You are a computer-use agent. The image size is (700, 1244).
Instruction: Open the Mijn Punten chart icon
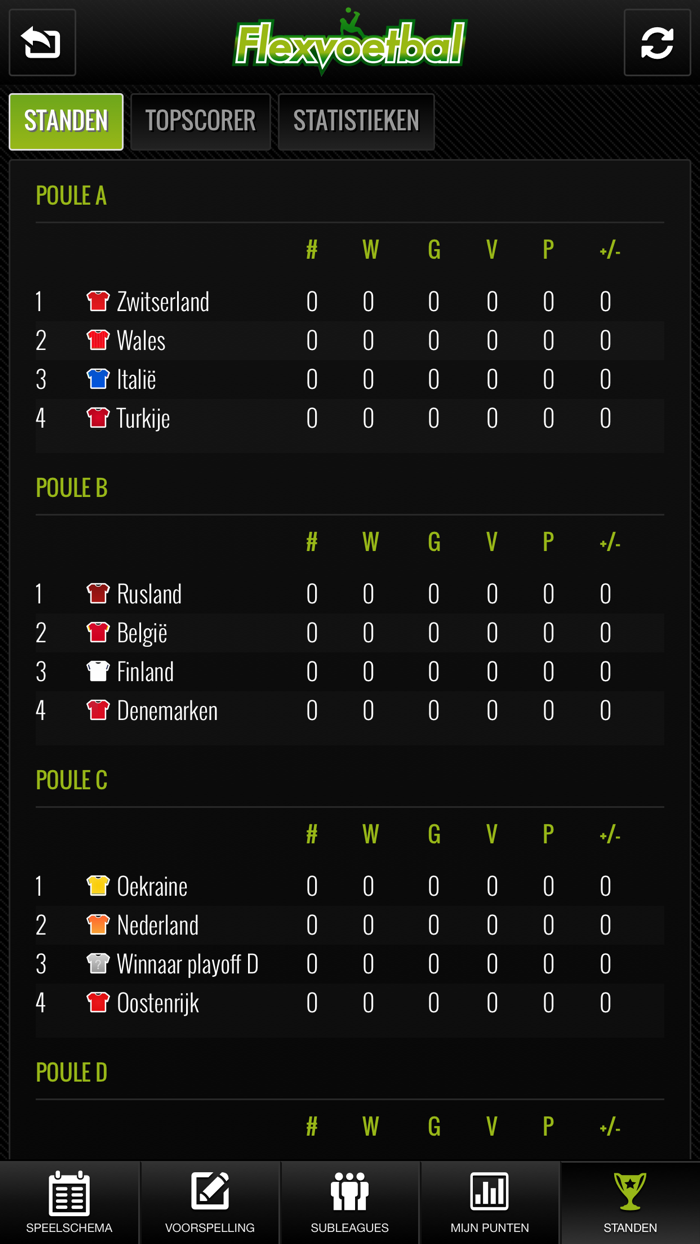point(489,1202)
